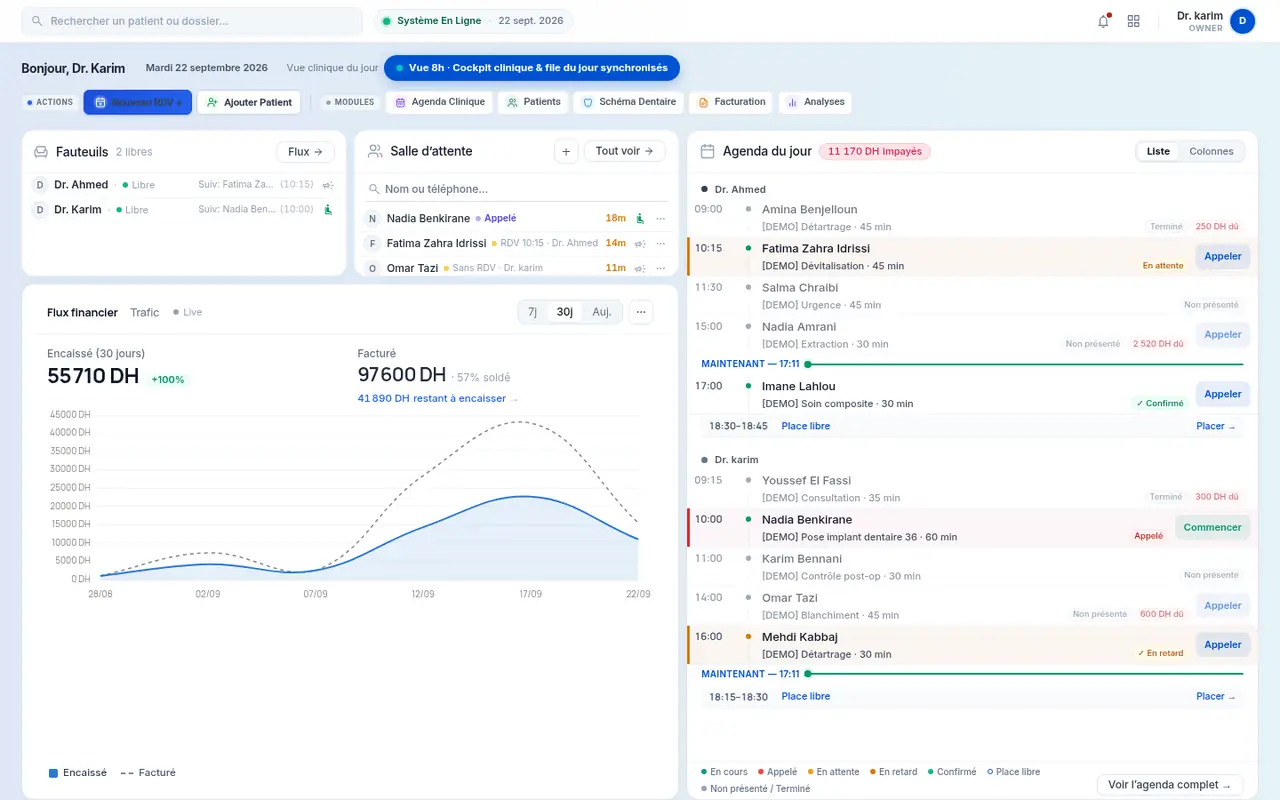This screenshot has width=1280, height=800.
Task: Click Ajouter Patient button
Action: 249,102
